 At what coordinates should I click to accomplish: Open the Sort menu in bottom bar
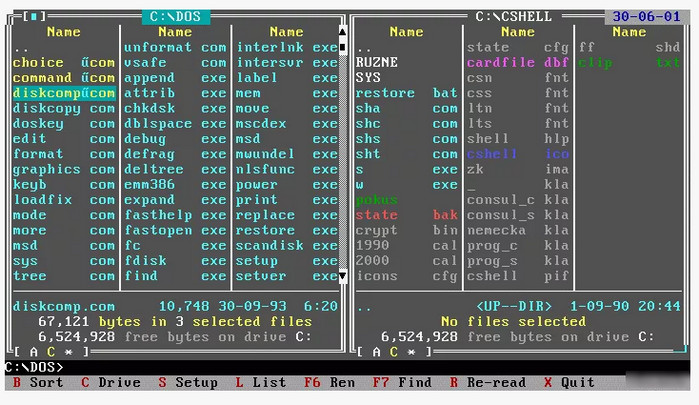point(38,383)
